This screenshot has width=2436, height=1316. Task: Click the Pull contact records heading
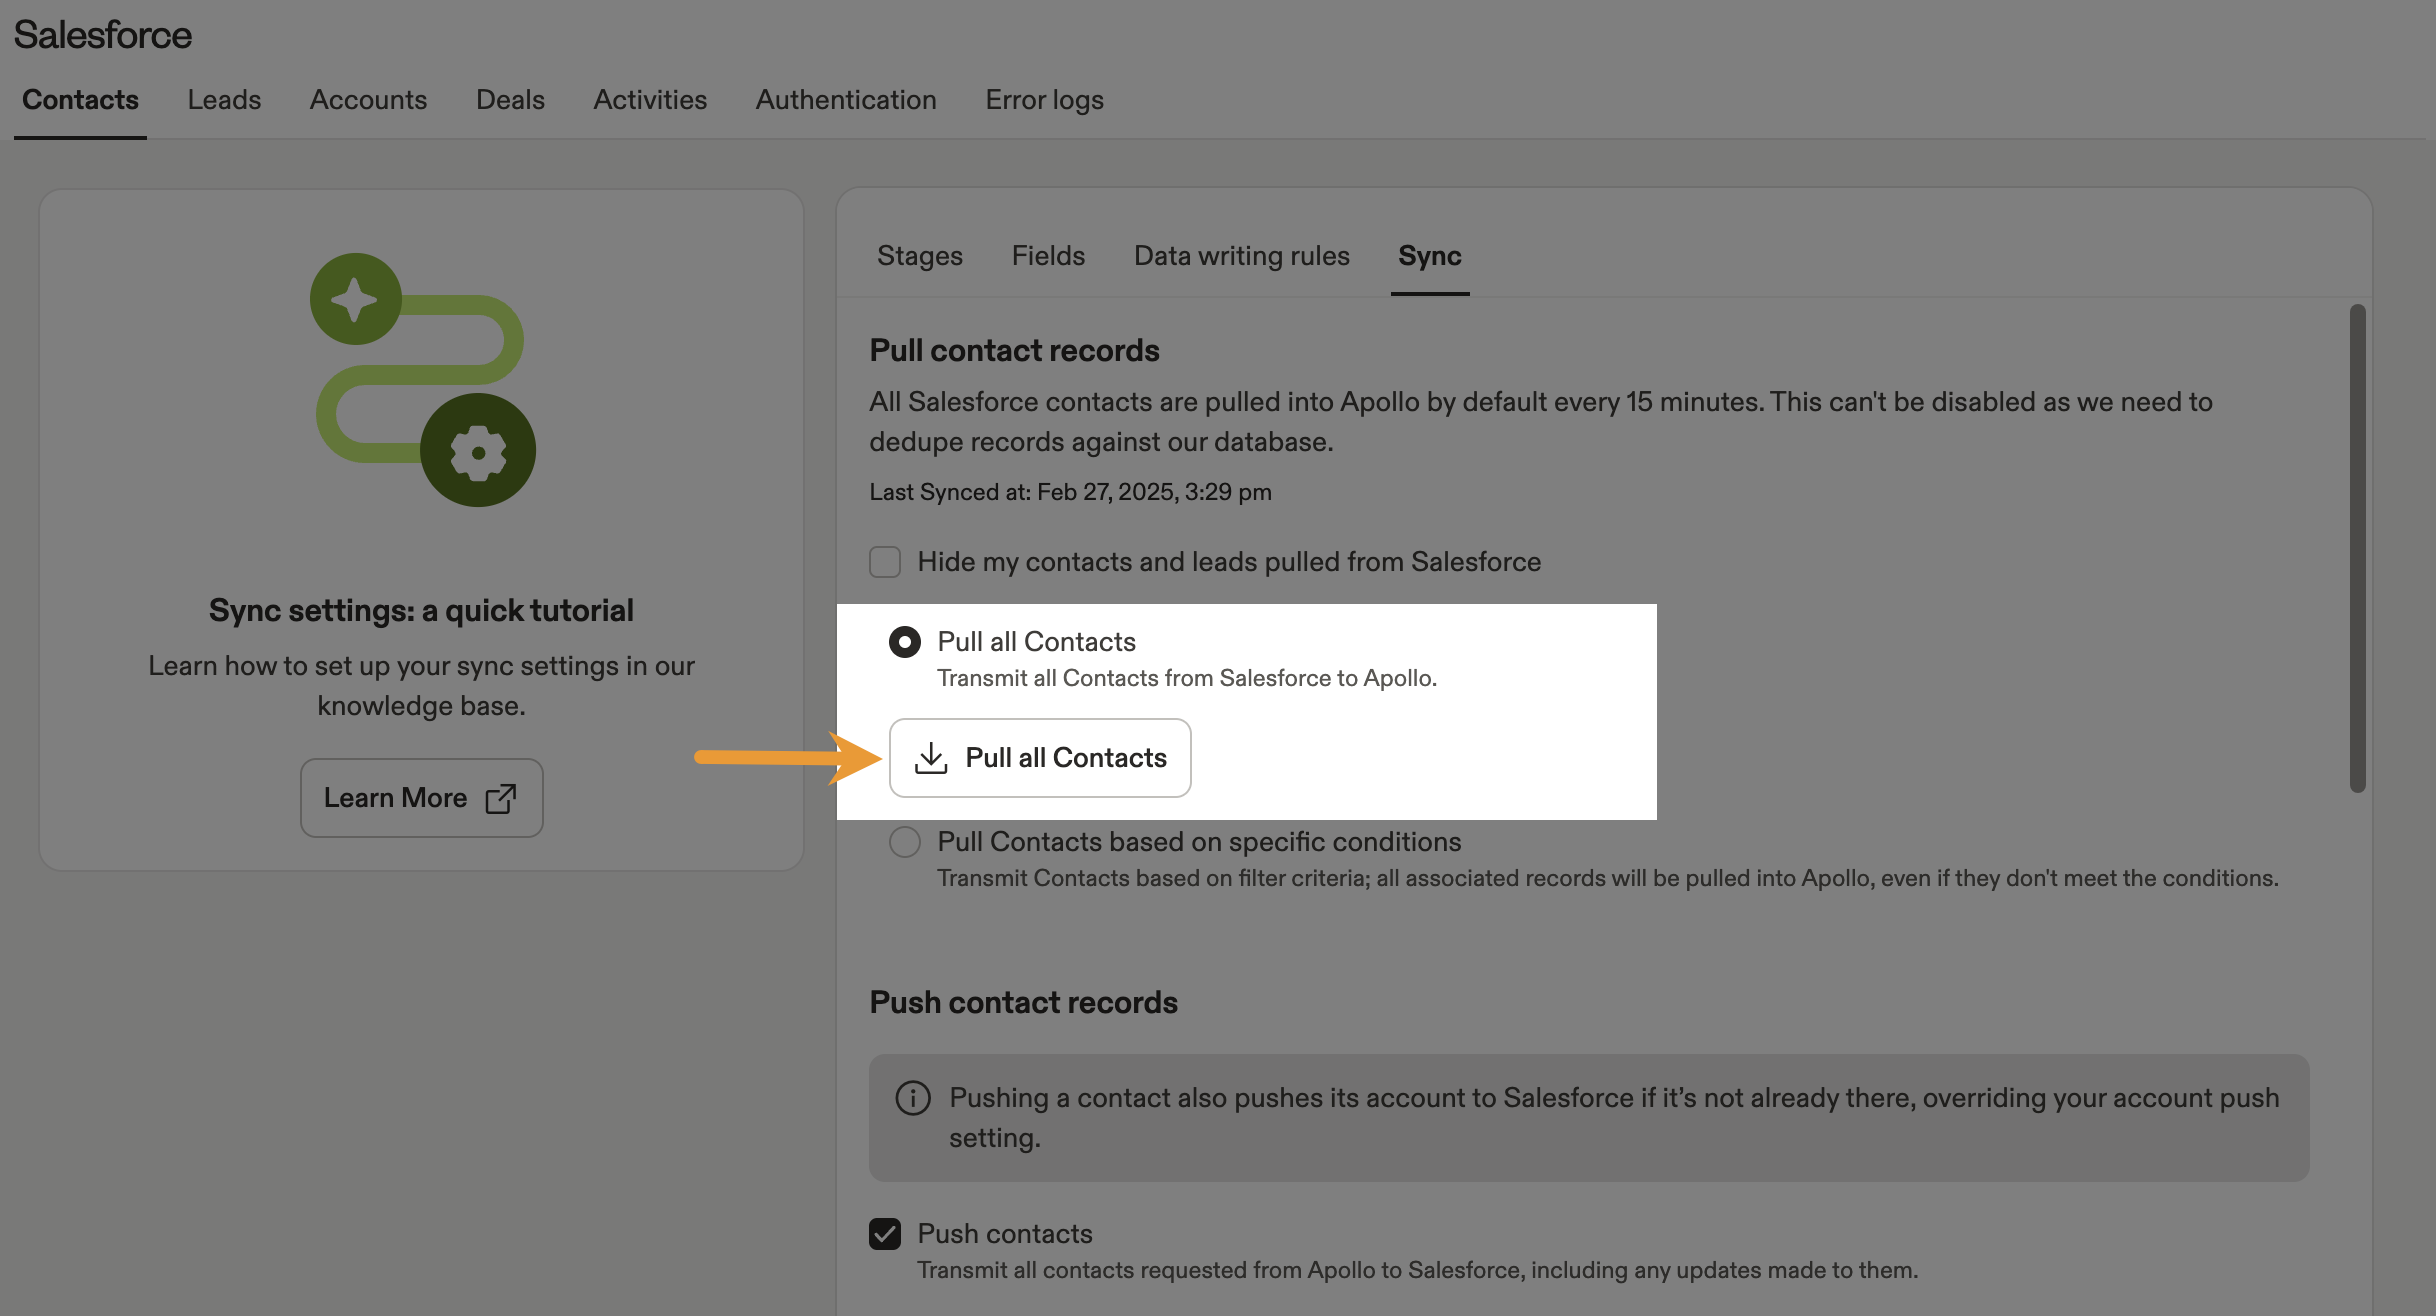tap(1014, 350)
